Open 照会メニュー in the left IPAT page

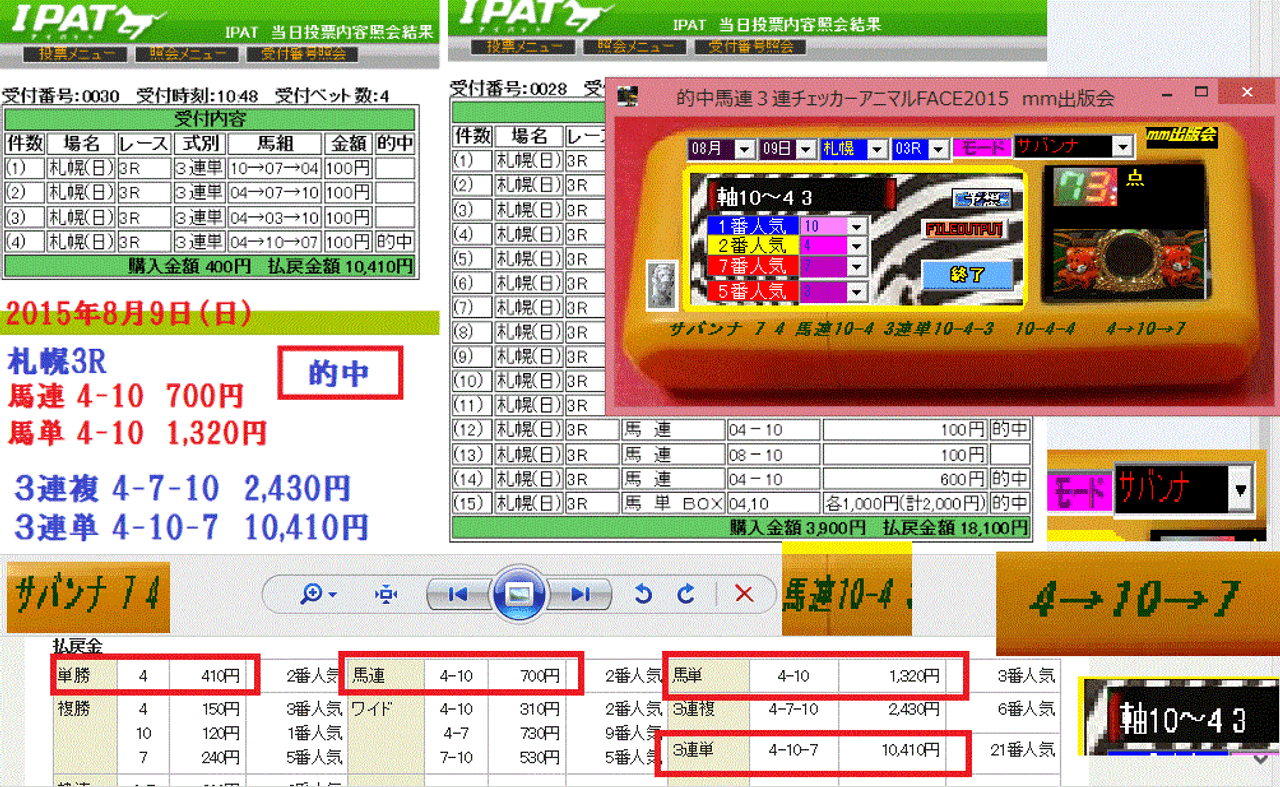pos(187,54)
